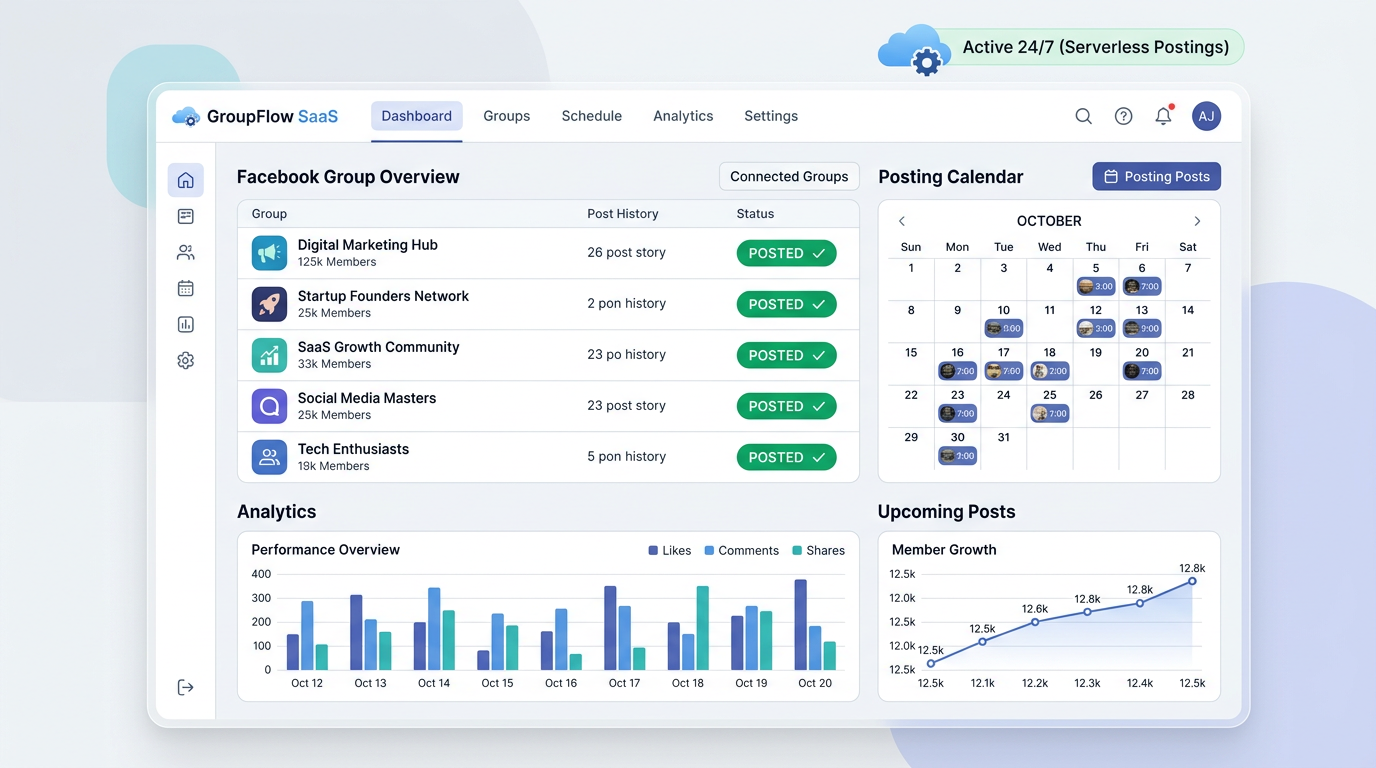Click the Posting Posts button
This screenshot has width=1376, height=768.
pyautogui.click(x=1157, y=176)
